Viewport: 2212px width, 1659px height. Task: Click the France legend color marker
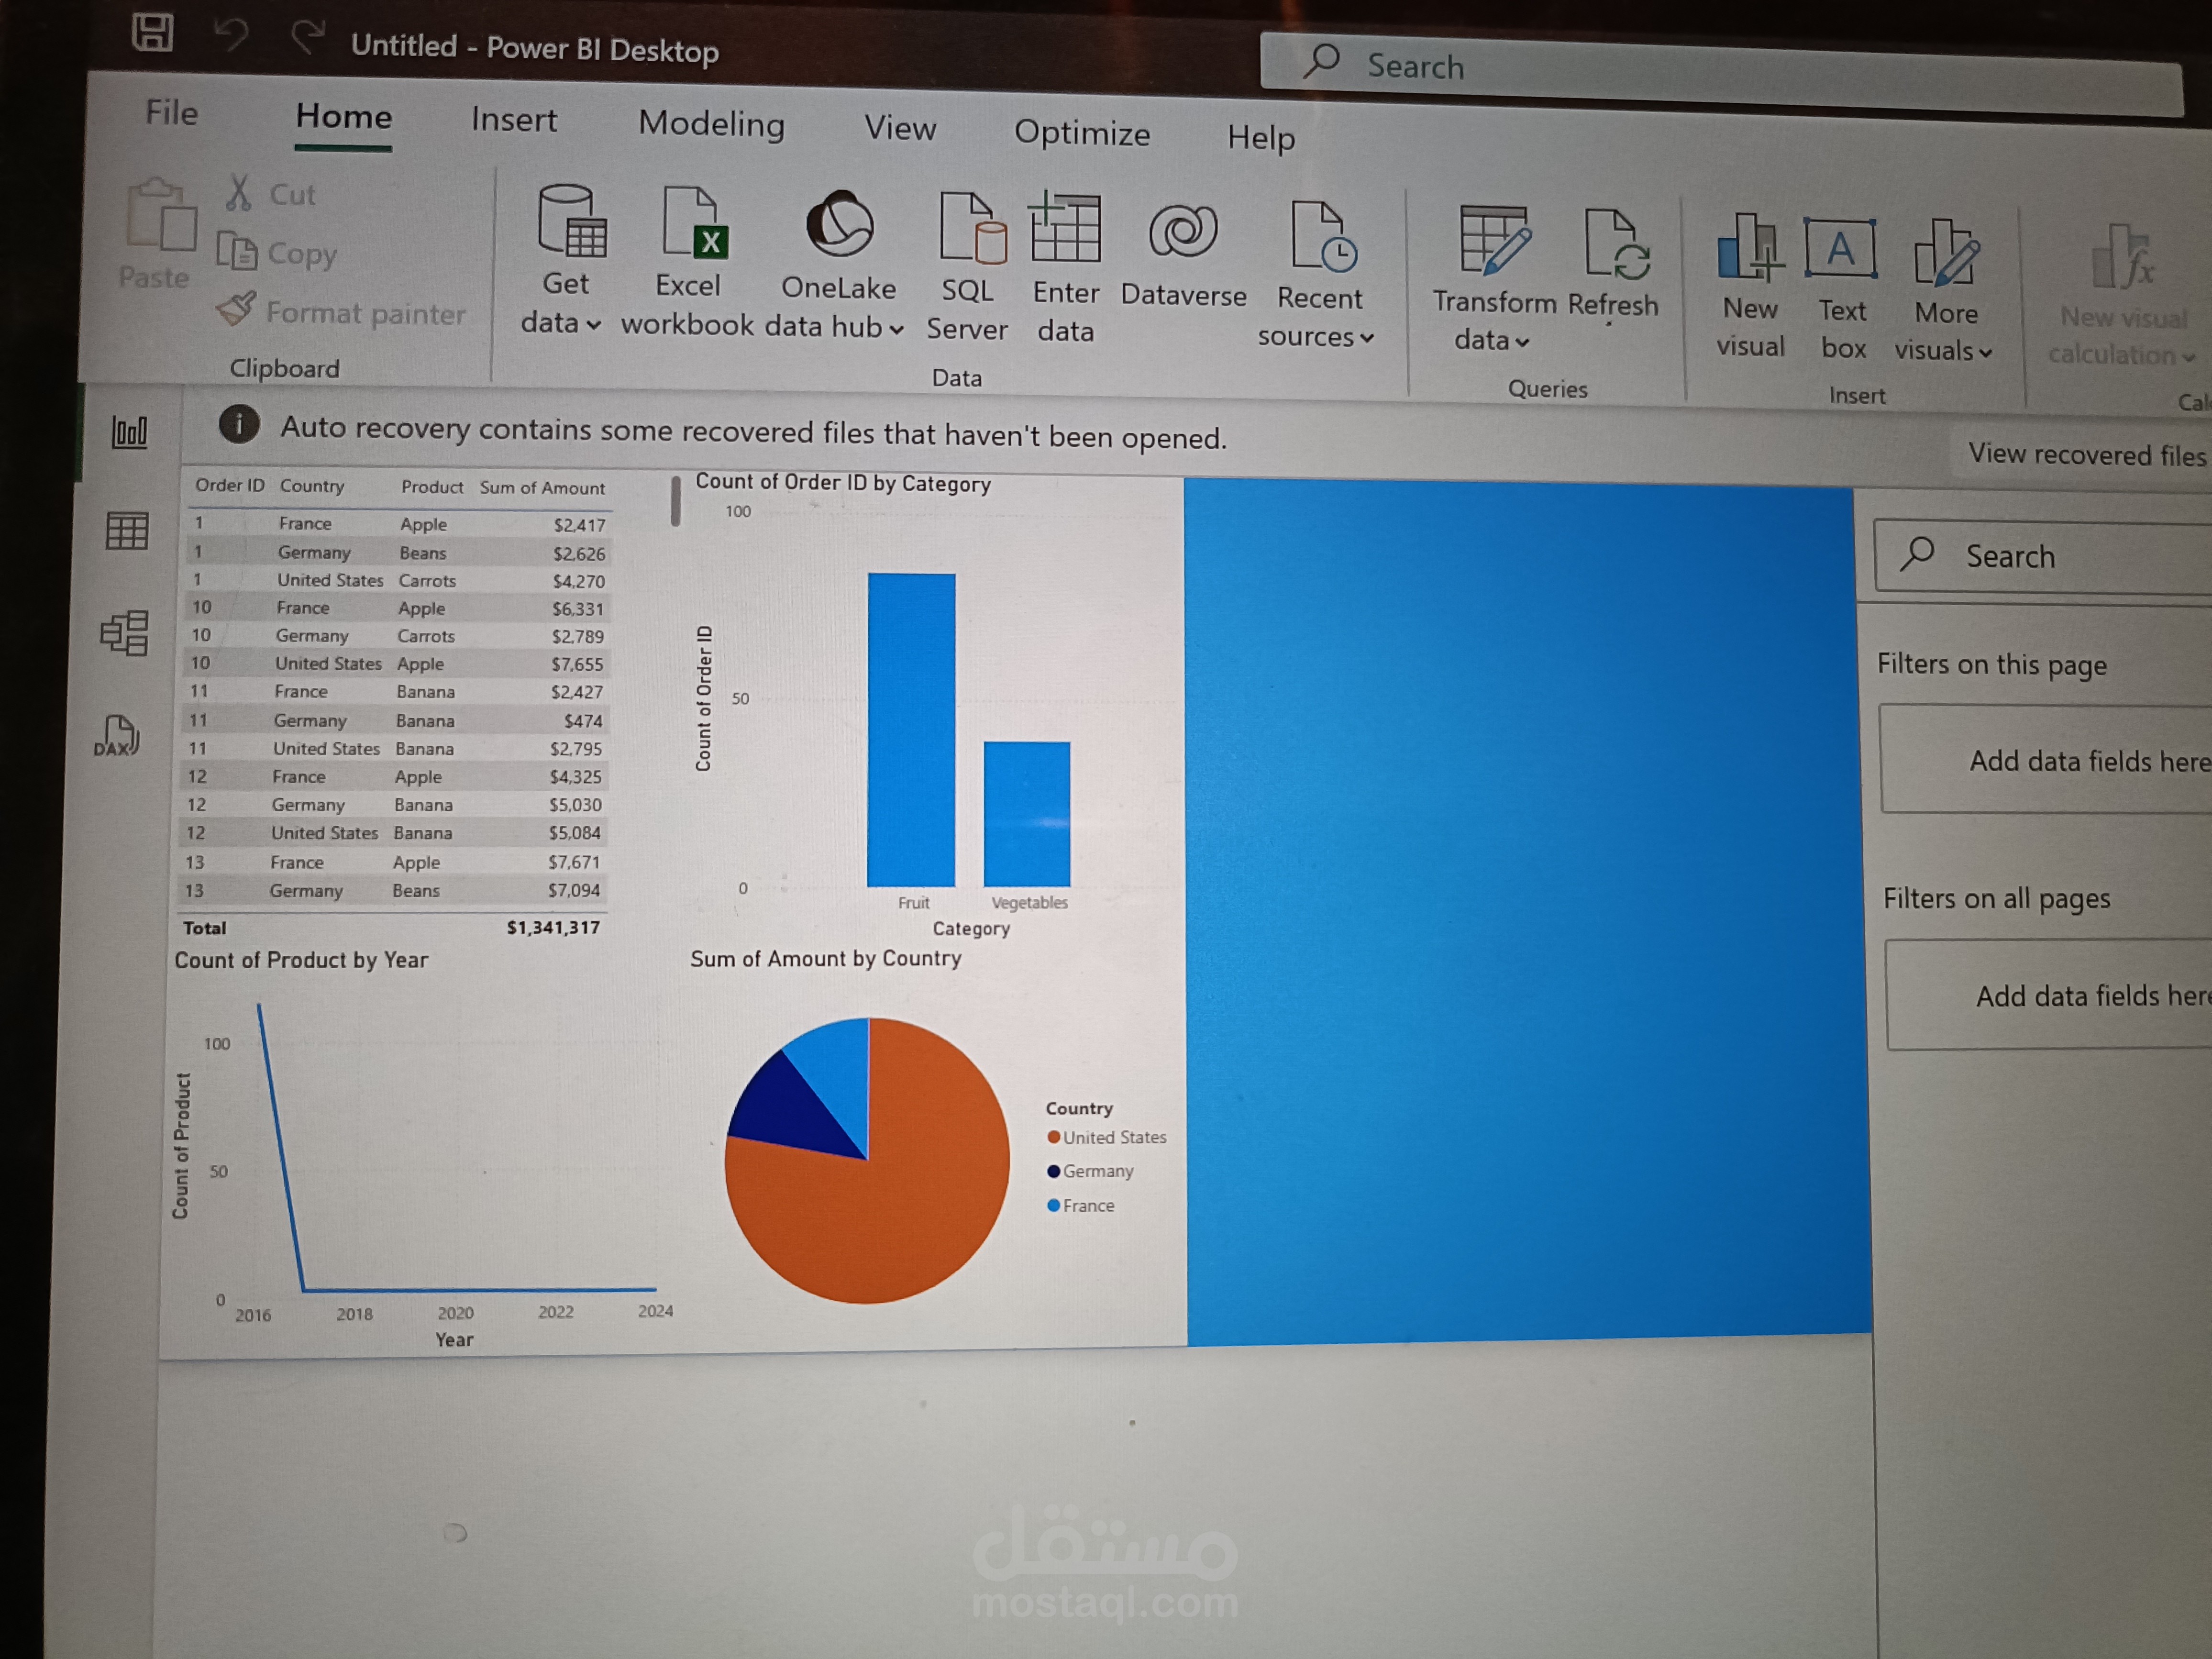1053,1205
